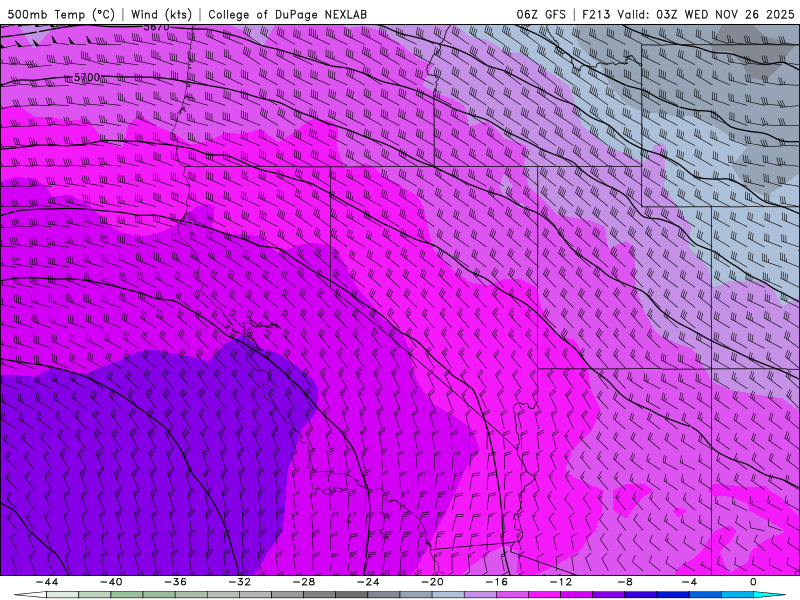Click the 0 colorbar tick label

pyautogui.click(x=753, y=582)
